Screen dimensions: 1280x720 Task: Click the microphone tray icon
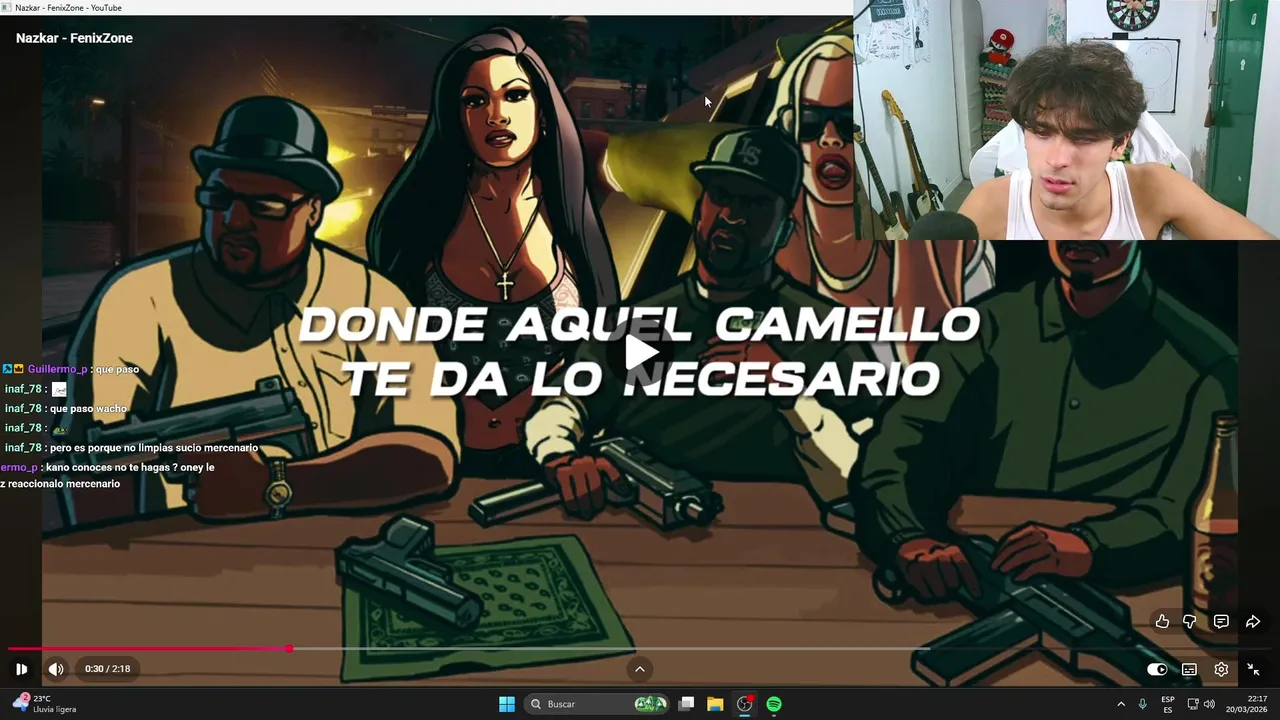tap(1142, 704)
